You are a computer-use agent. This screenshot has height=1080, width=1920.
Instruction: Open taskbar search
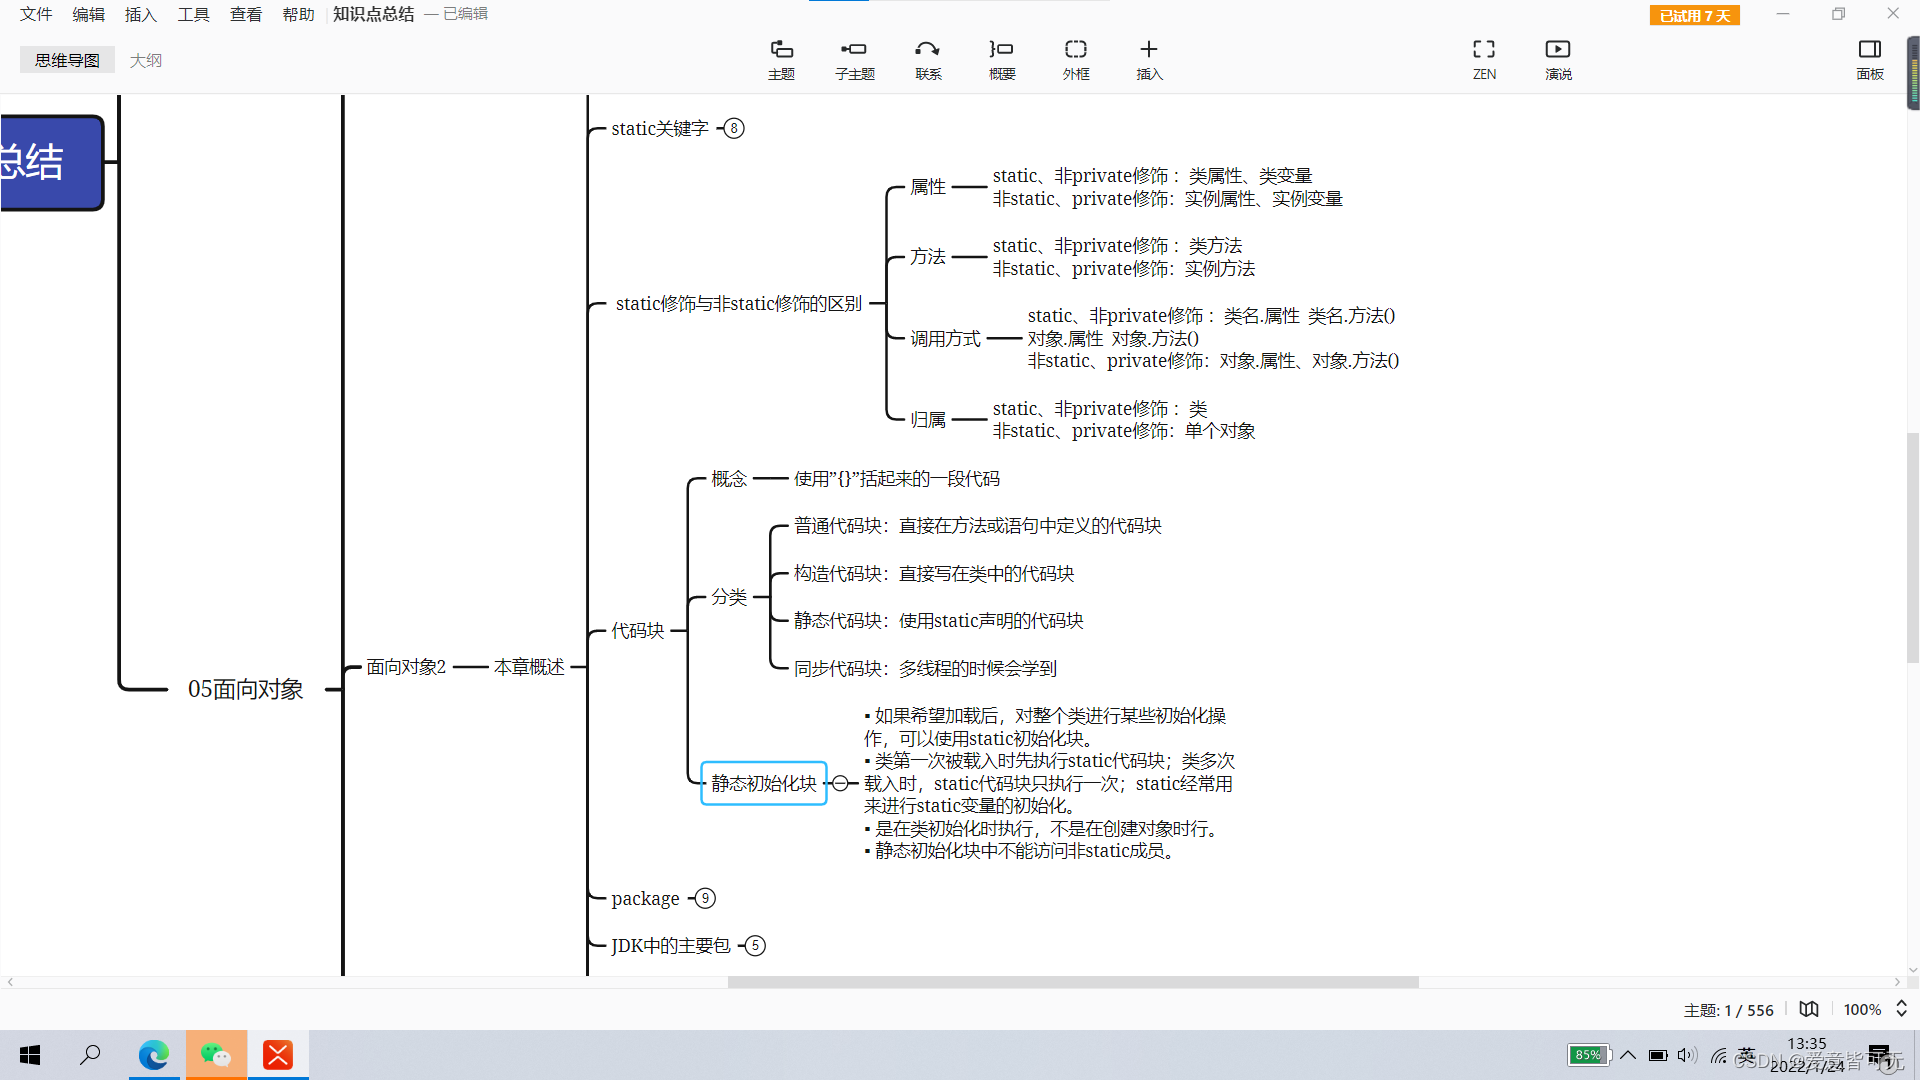coord(90,1055)
